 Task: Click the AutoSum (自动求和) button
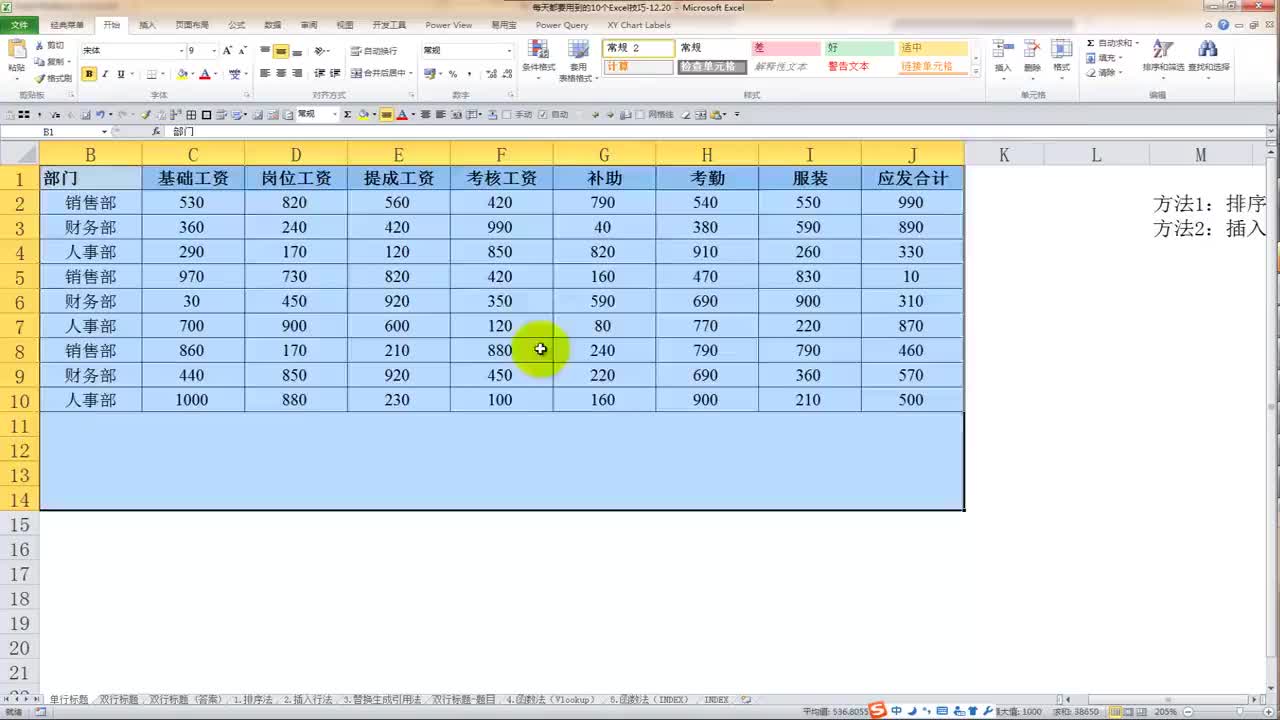tap(1111, 43)
